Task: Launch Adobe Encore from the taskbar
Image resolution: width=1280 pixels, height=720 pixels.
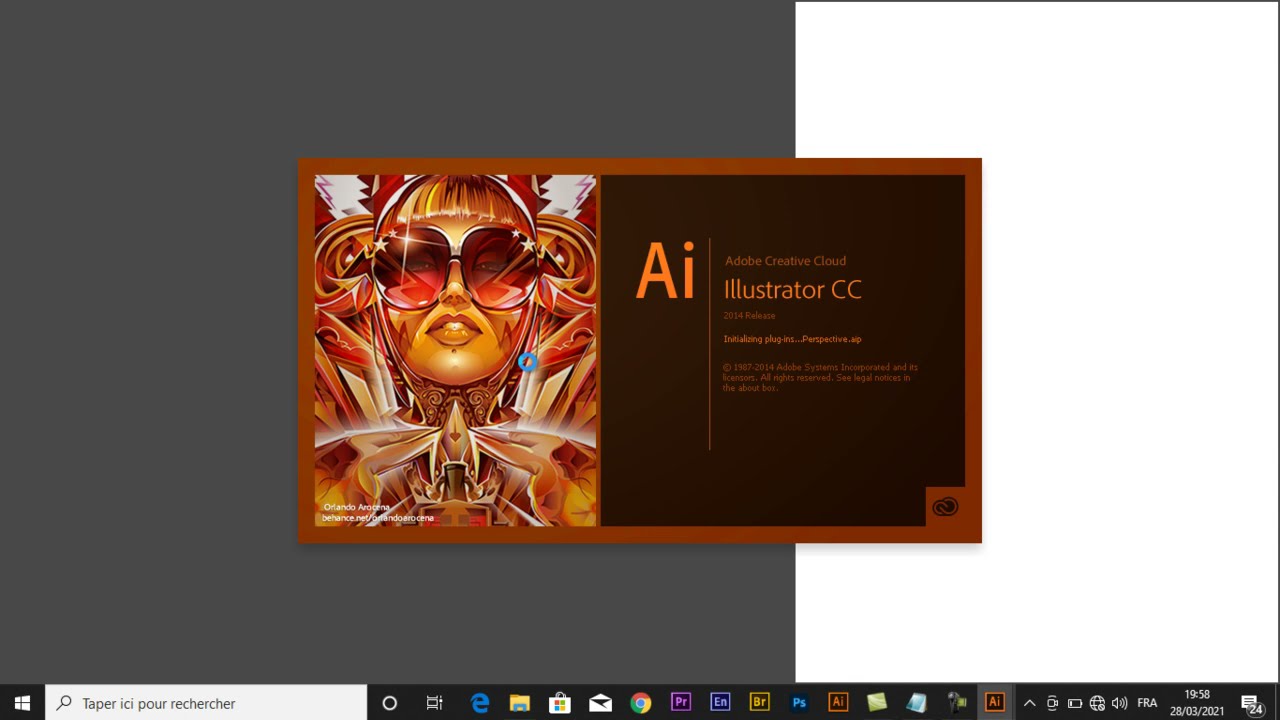Action: click(x=720, y=703)
